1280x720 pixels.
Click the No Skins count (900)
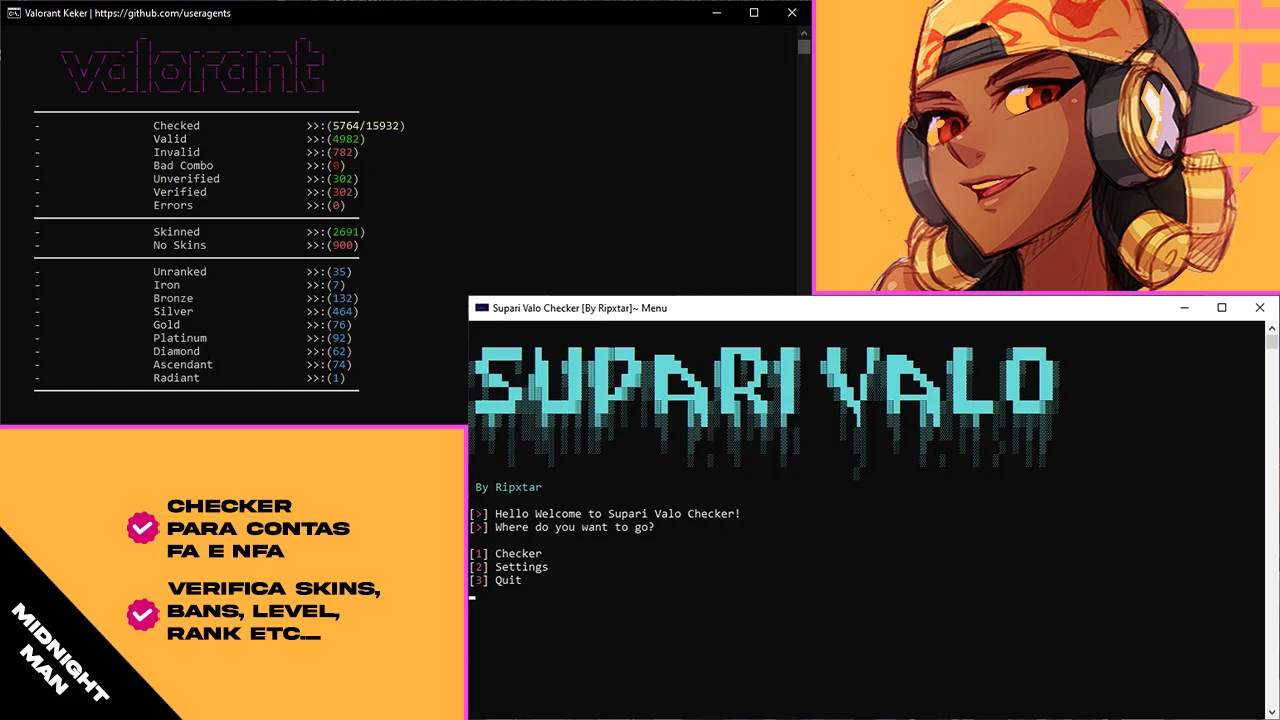342,245
